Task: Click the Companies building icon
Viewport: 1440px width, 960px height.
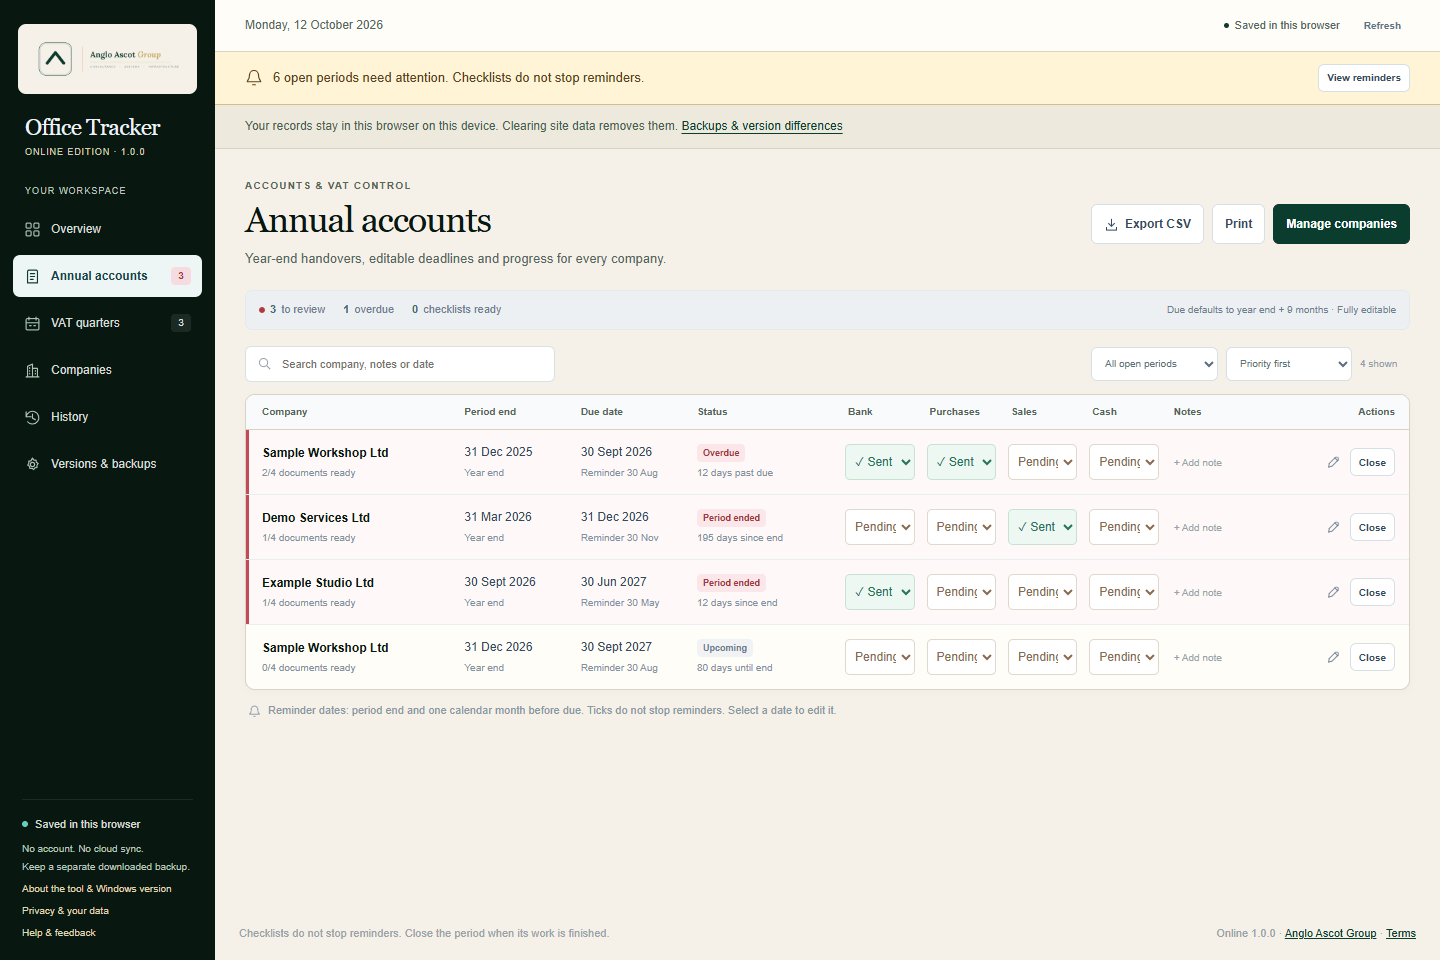Action: pyautogui.click(x=32, y=370)
